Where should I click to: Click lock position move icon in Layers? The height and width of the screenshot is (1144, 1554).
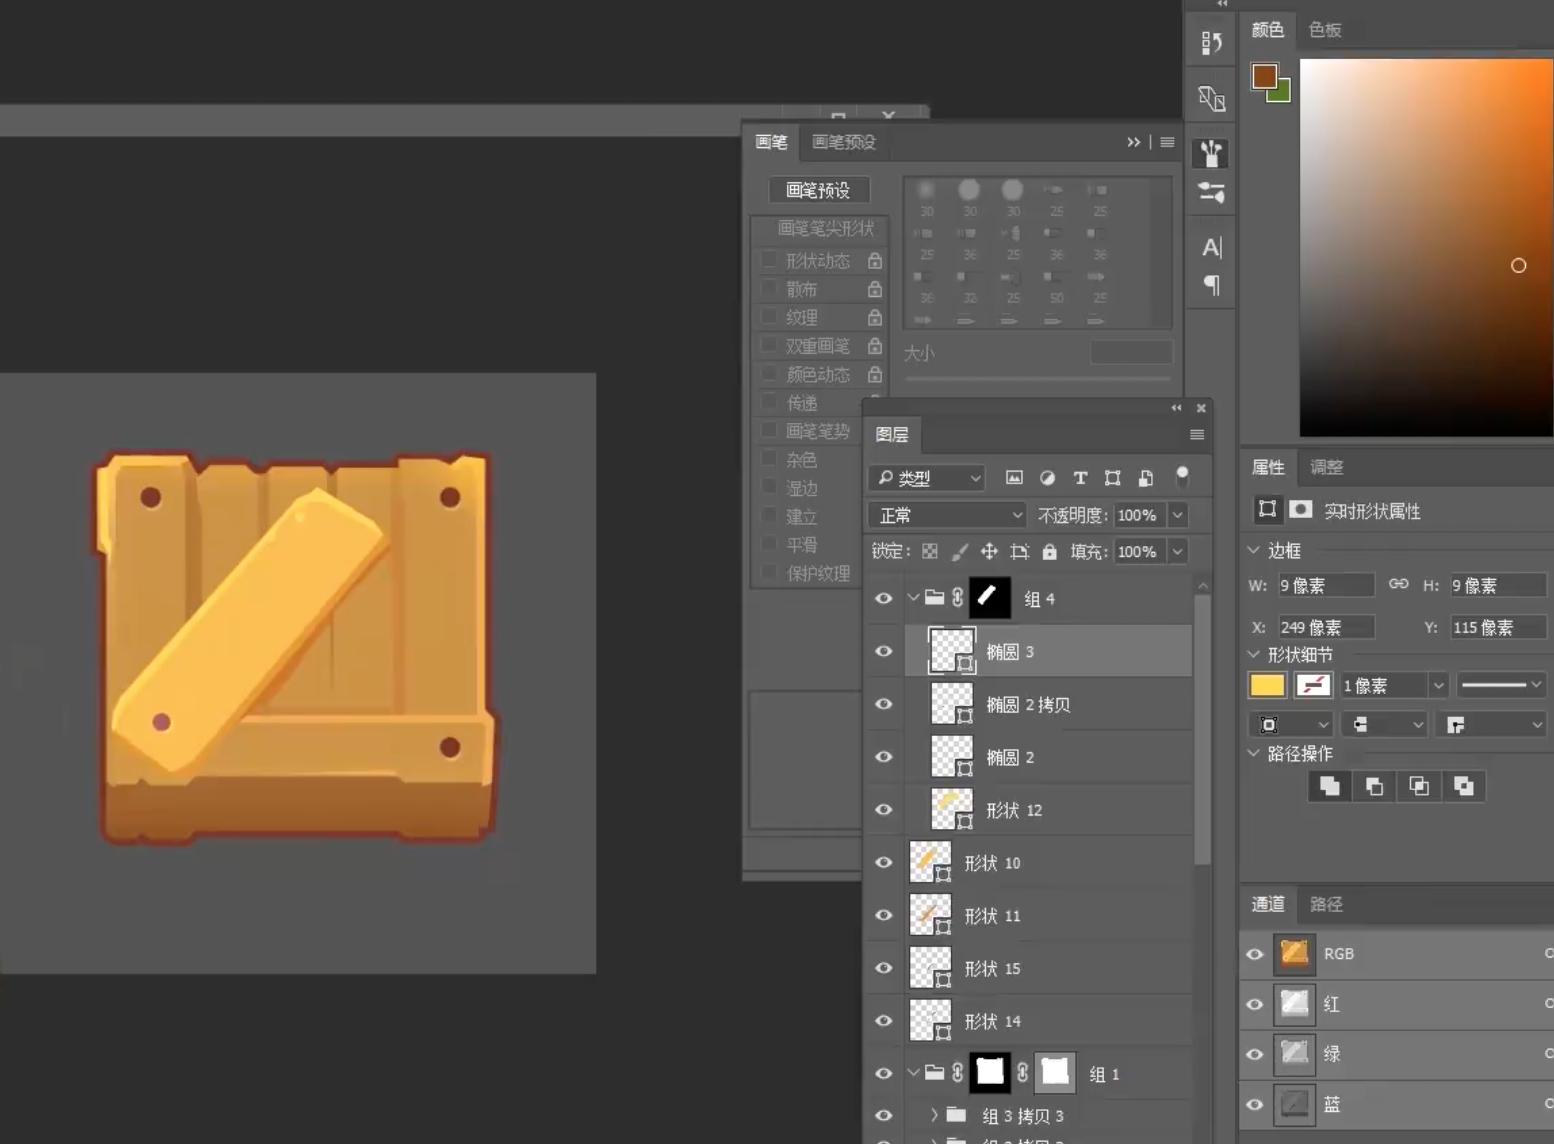pos(989,552)
